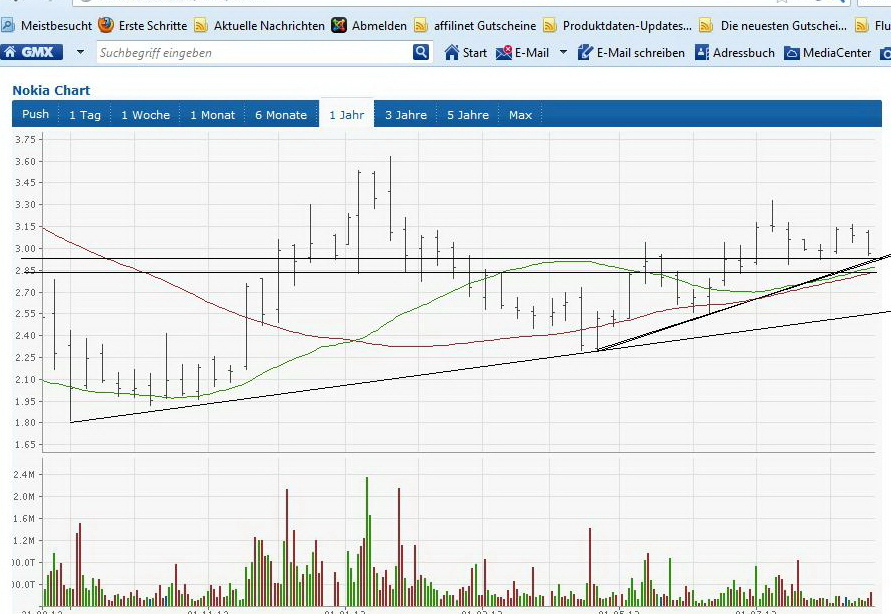The image size is (891, 614).
Task: Open MediaCenter in the GMX toolbar
Action: coord(836,53)
